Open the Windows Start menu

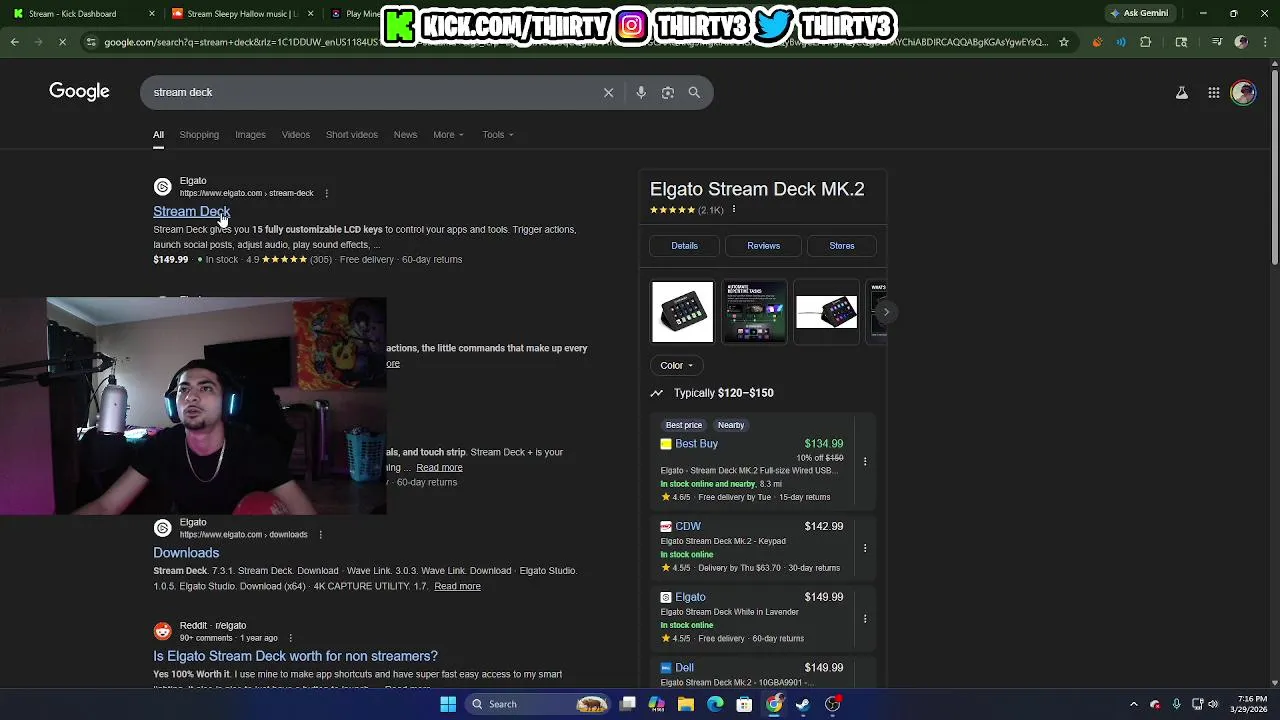(448, 704)
